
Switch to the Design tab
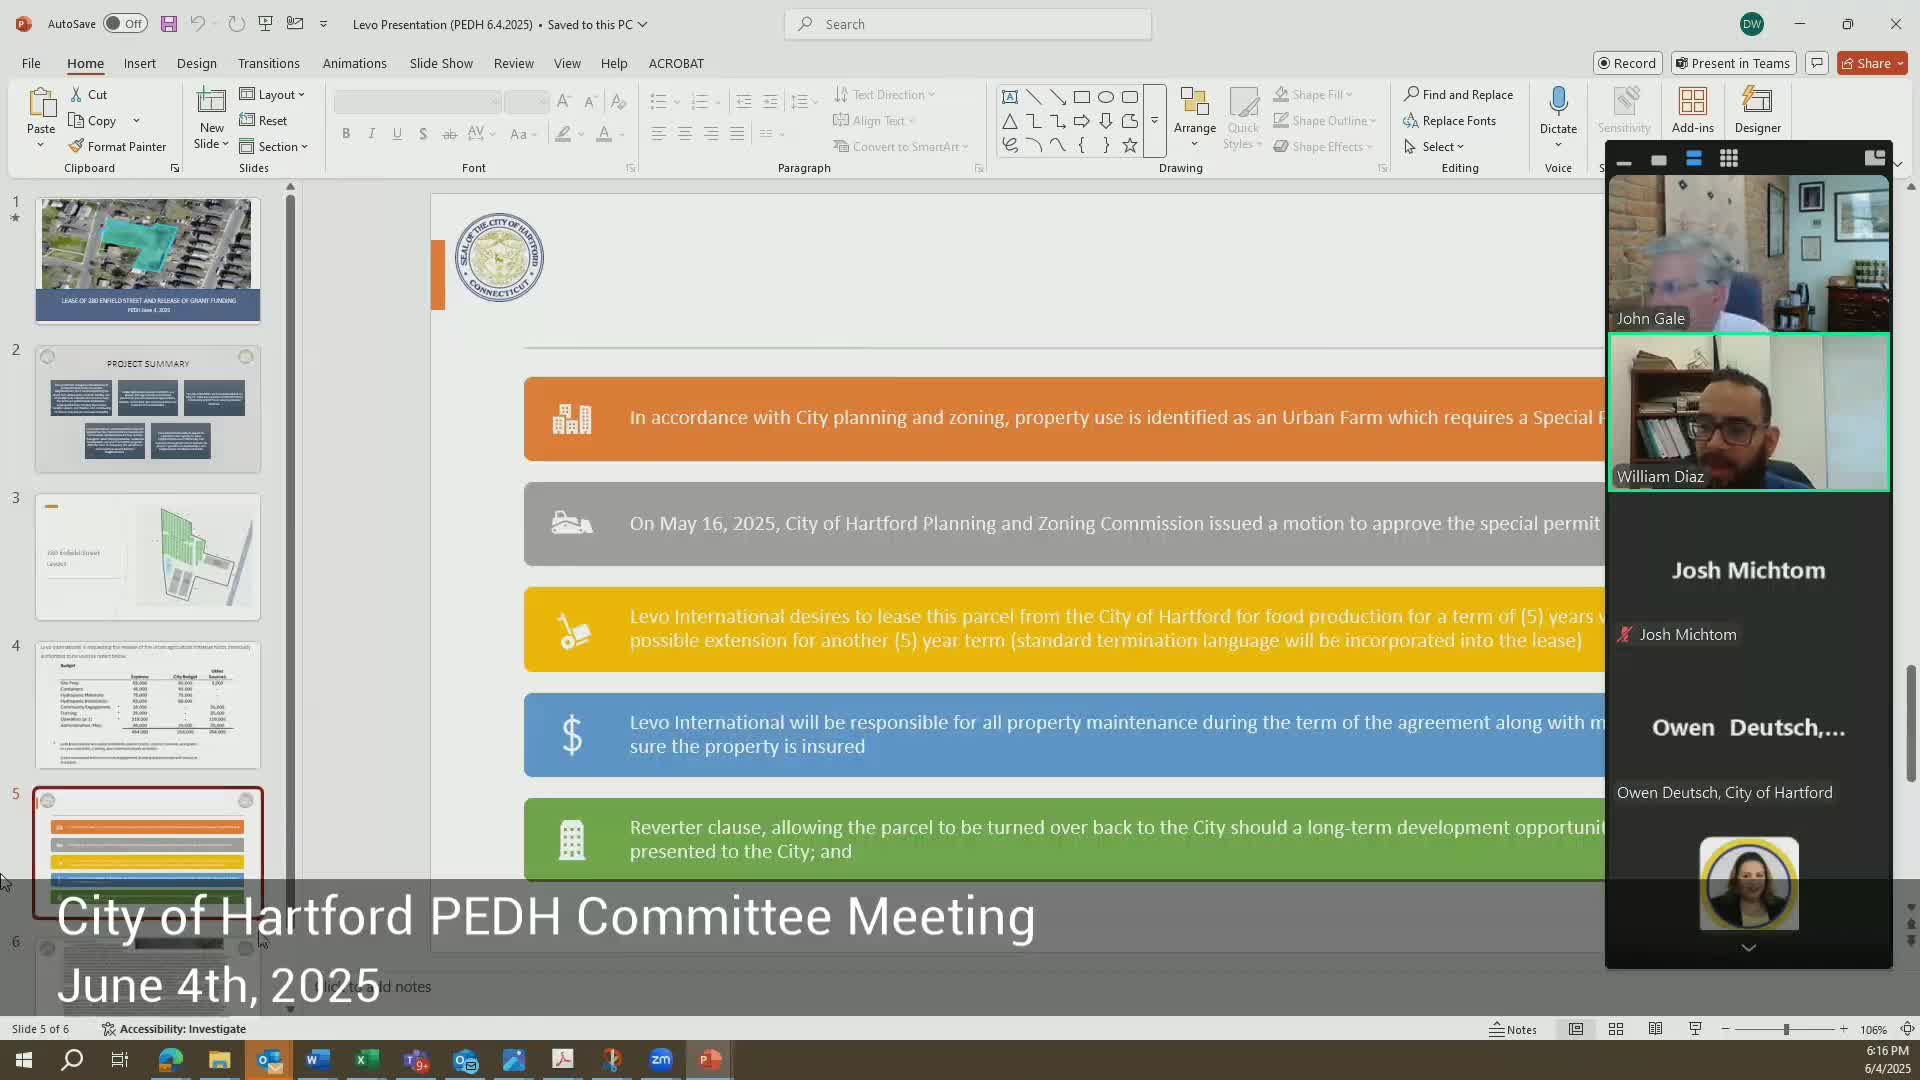[196, 63]
